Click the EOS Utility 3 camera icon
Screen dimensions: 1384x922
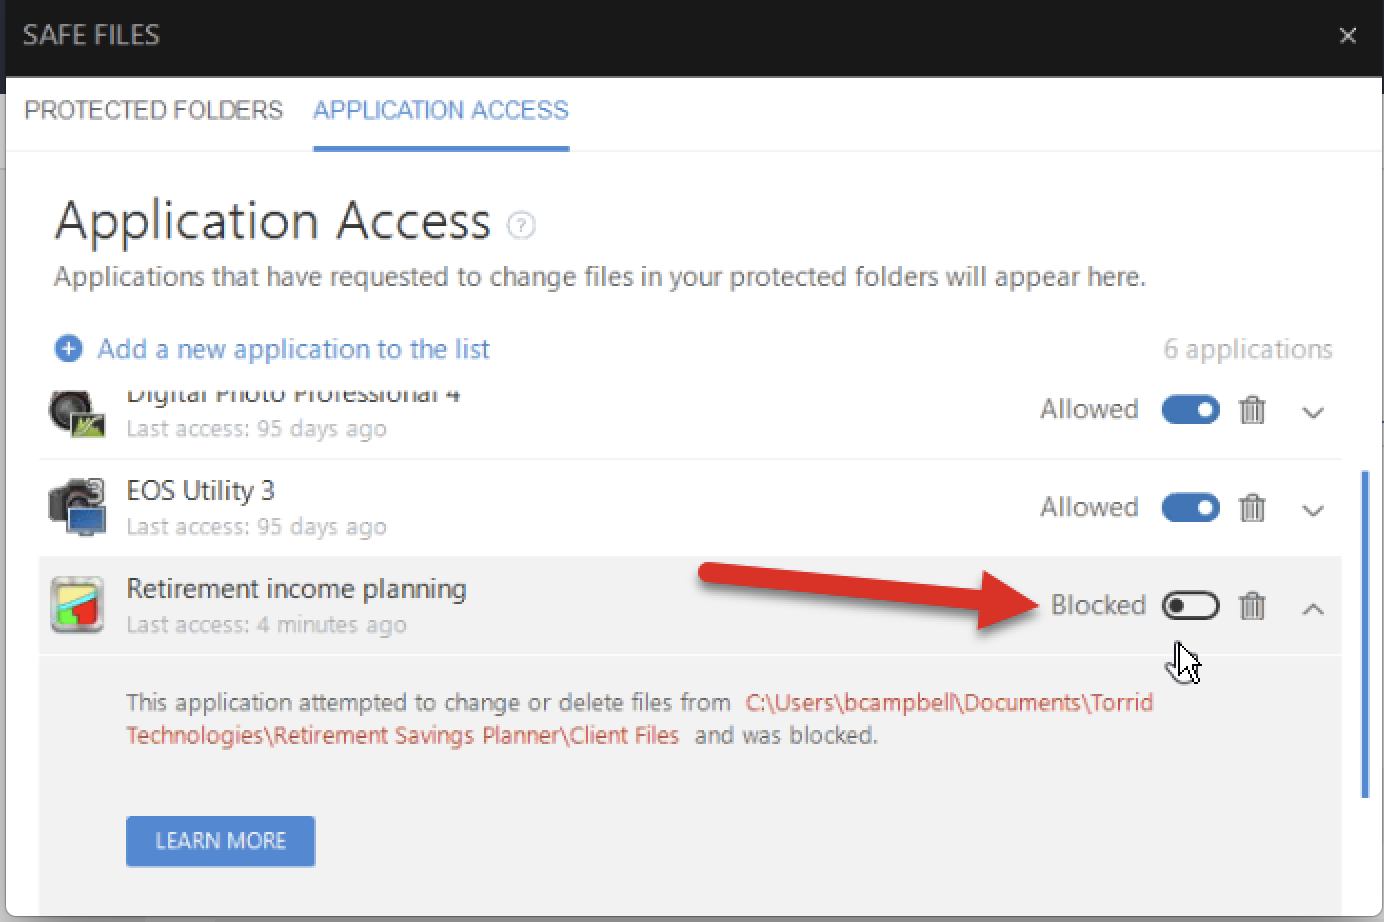point(77,507)
